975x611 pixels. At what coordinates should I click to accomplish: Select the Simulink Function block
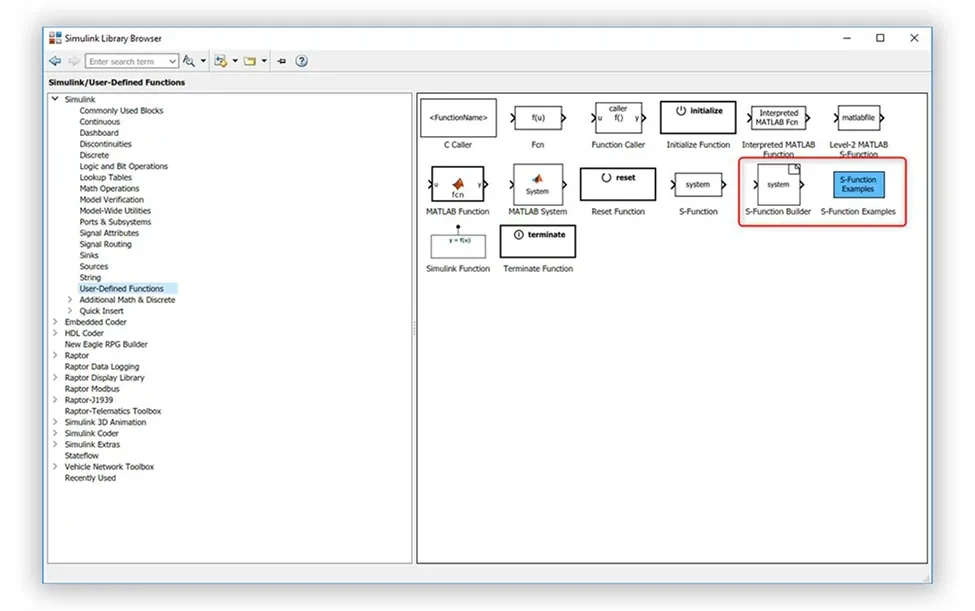458,243
